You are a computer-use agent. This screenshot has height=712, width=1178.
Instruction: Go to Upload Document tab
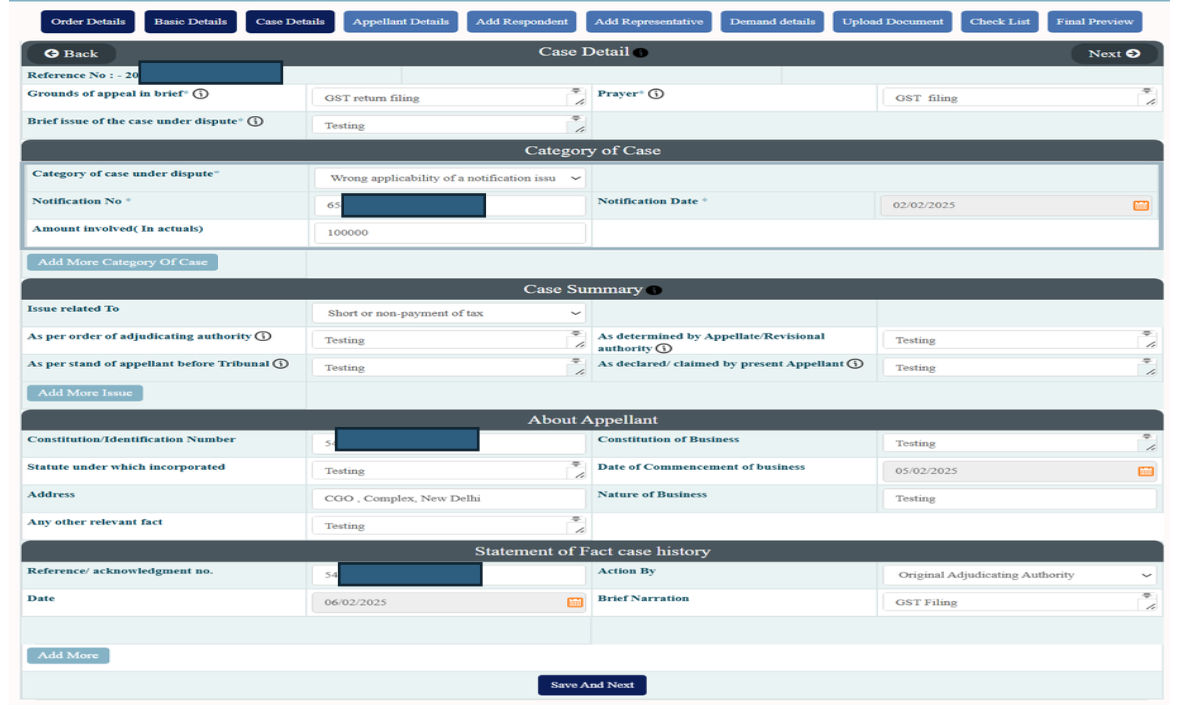pyautogui.click(x=893, y=21)
